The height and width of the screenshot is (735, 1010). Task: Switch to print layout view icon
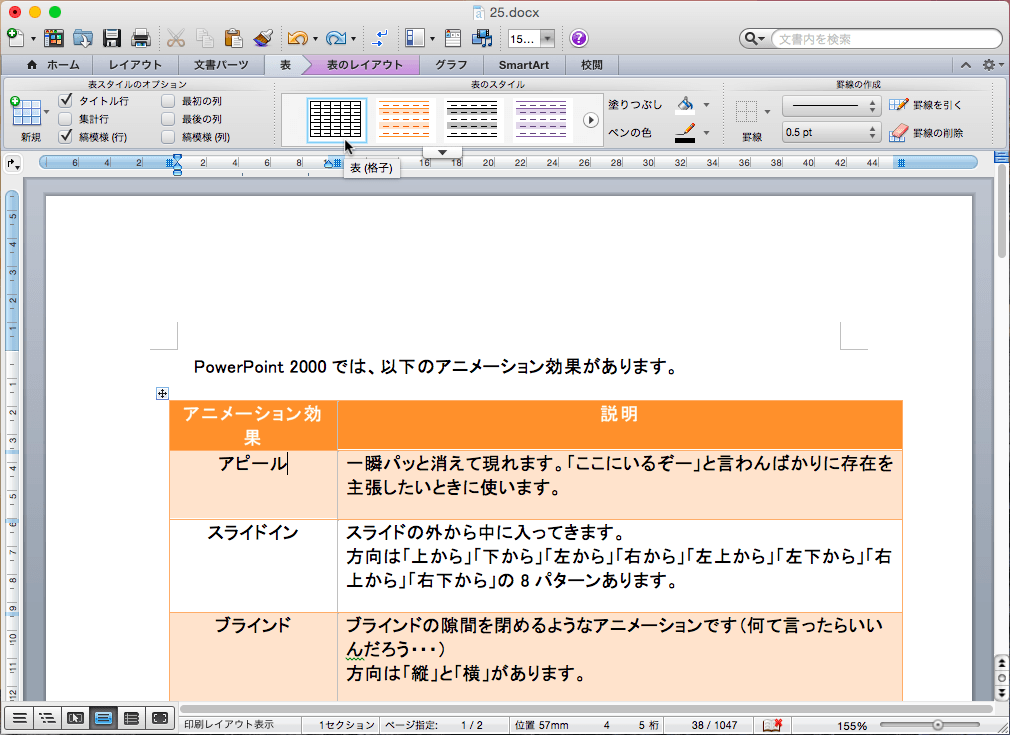(x=102, y=717)
